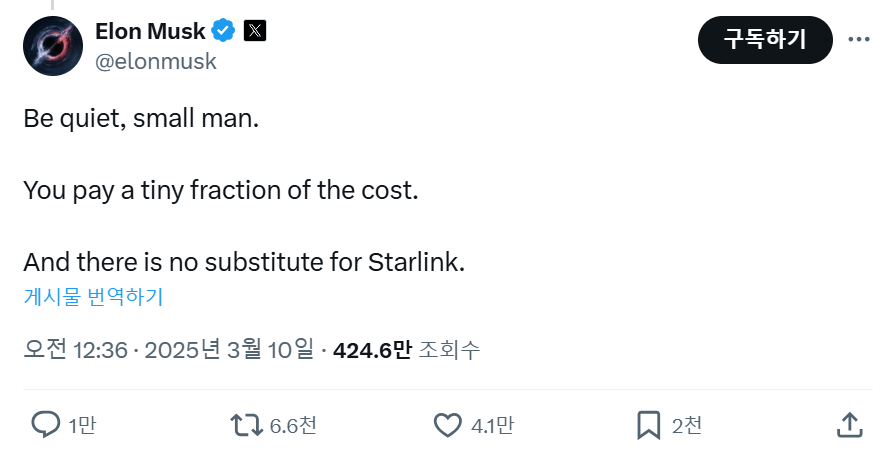Open the Elon Musk display name
Image resolution: width=895 pixels, height=457 pixels.
150,31
